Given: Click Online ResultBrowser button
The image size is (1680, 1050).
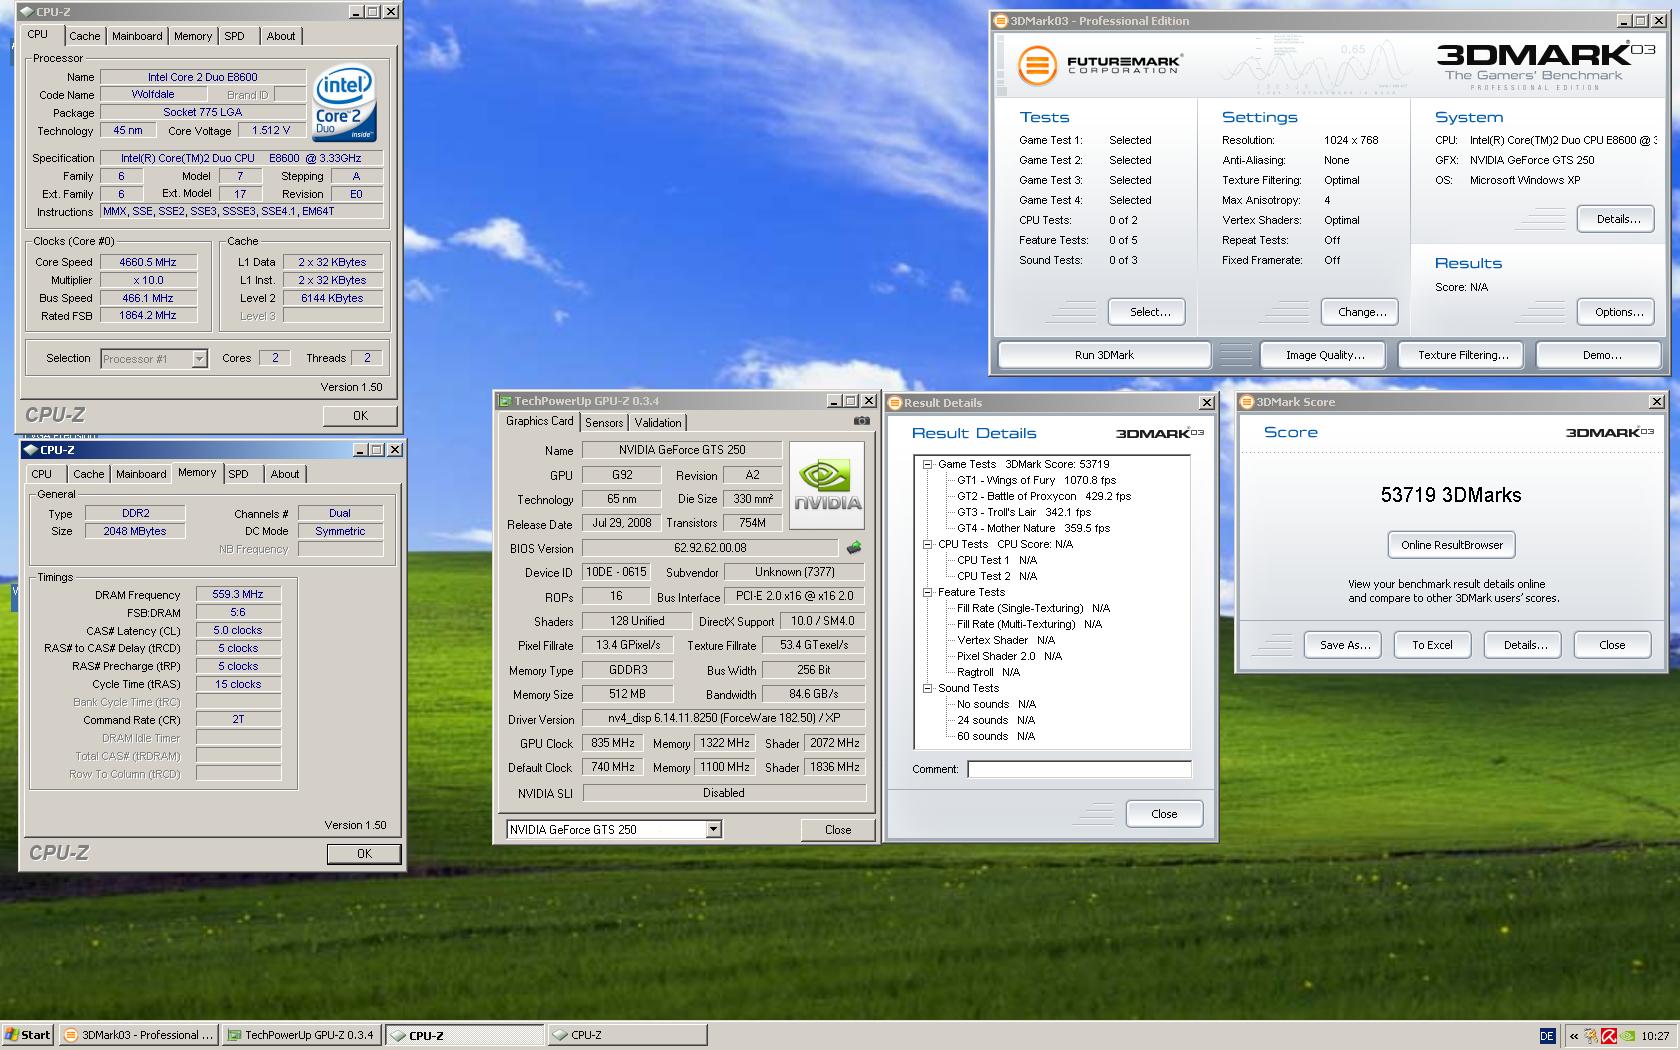Looking at the screenshot, I should pos(1451,545).
